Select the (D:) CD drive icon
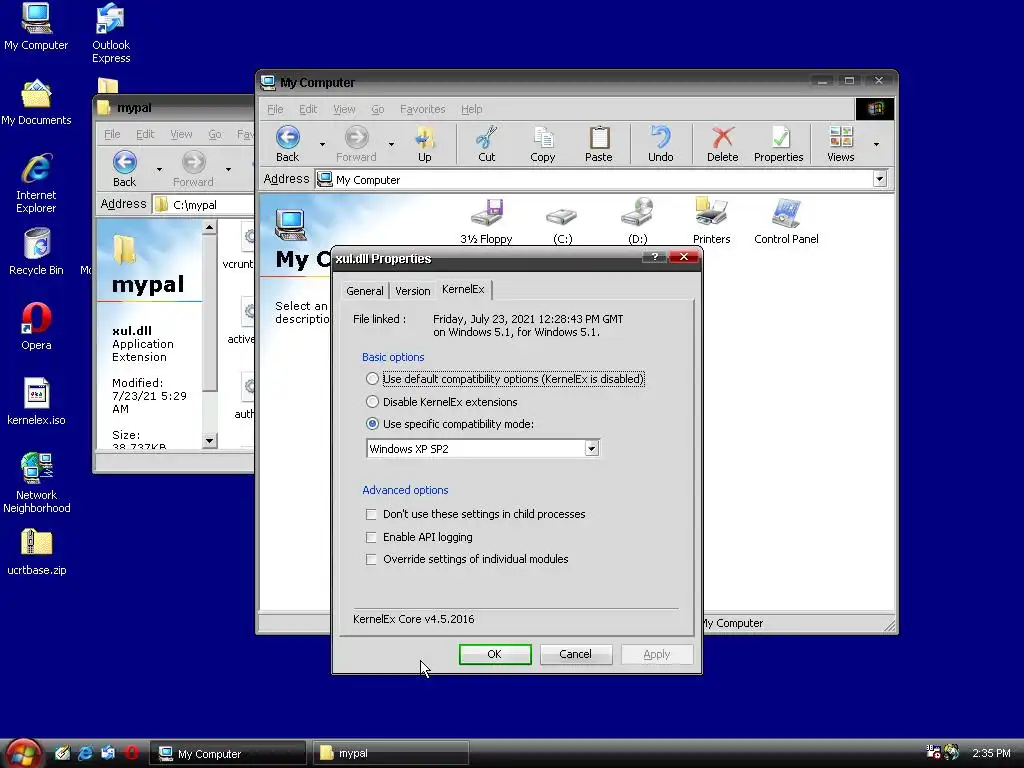 pyautogui.click(x=637, y=221)
